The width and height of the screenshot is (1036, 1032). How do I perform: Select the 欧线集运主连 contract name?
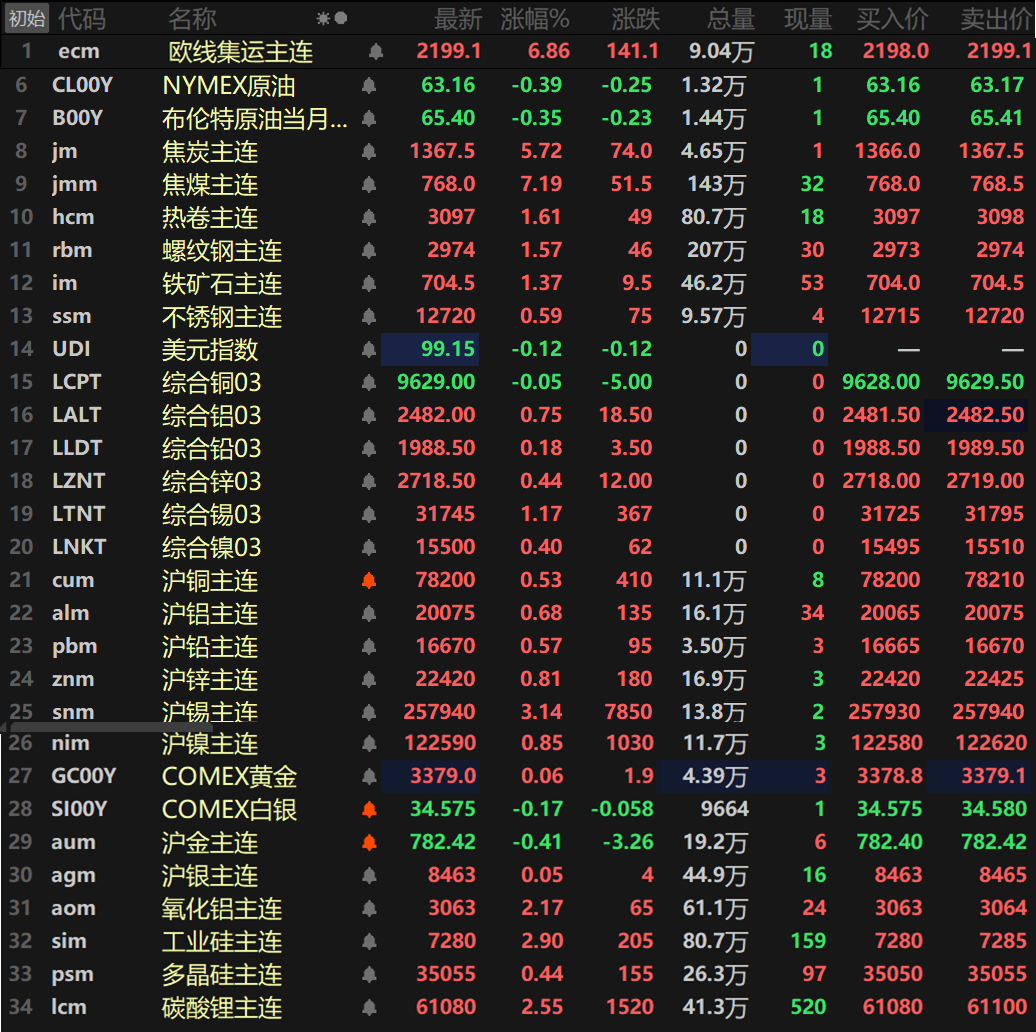(x=240, y=52)
